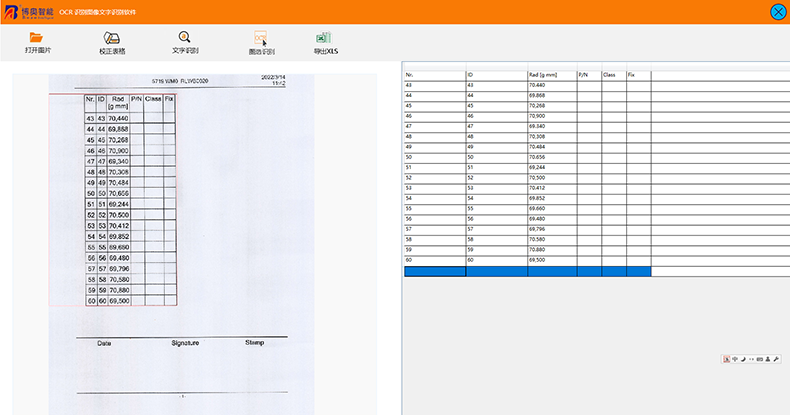Select the ID cell for row 60
The image size is (790, 415).
pos(496,260)
